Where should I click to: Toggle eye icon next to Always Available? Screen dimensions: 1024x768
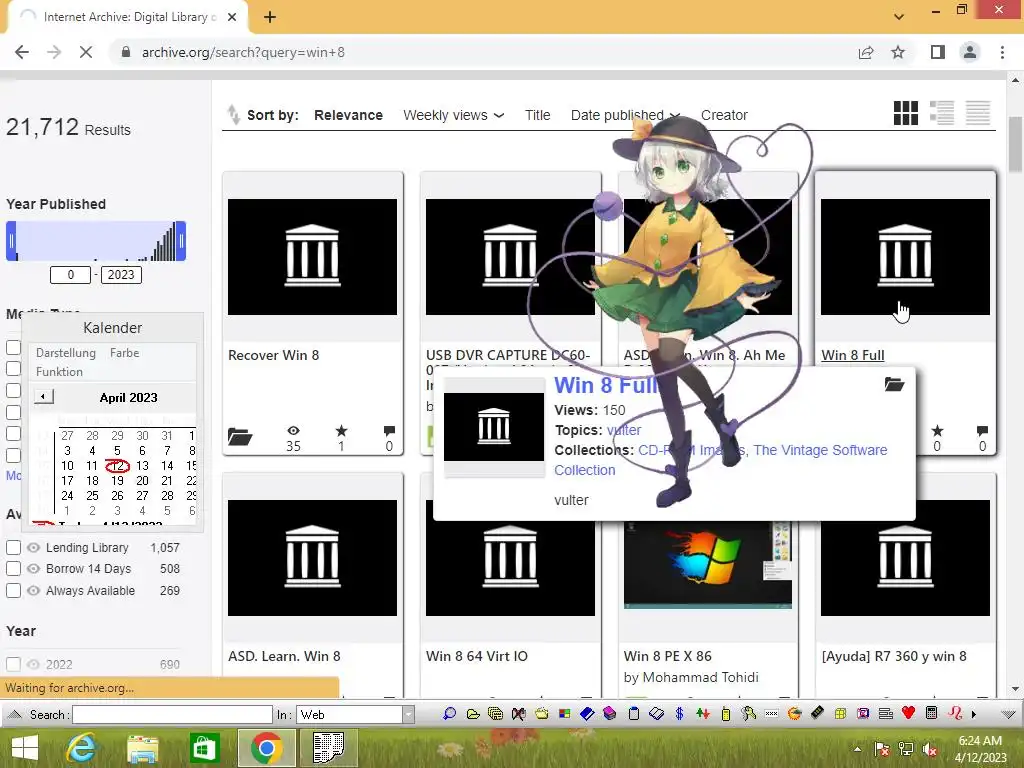[x=33, y=590]
